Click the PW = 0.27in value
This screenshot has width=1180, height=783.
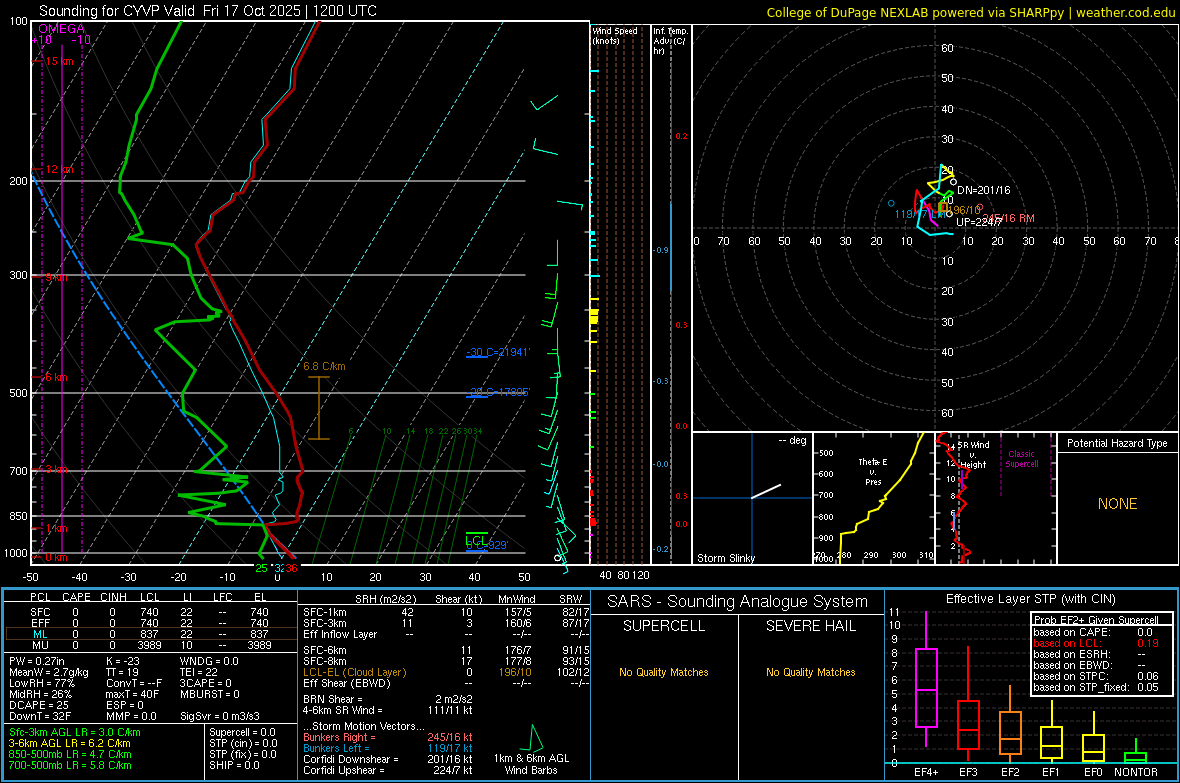pos(36,661)
